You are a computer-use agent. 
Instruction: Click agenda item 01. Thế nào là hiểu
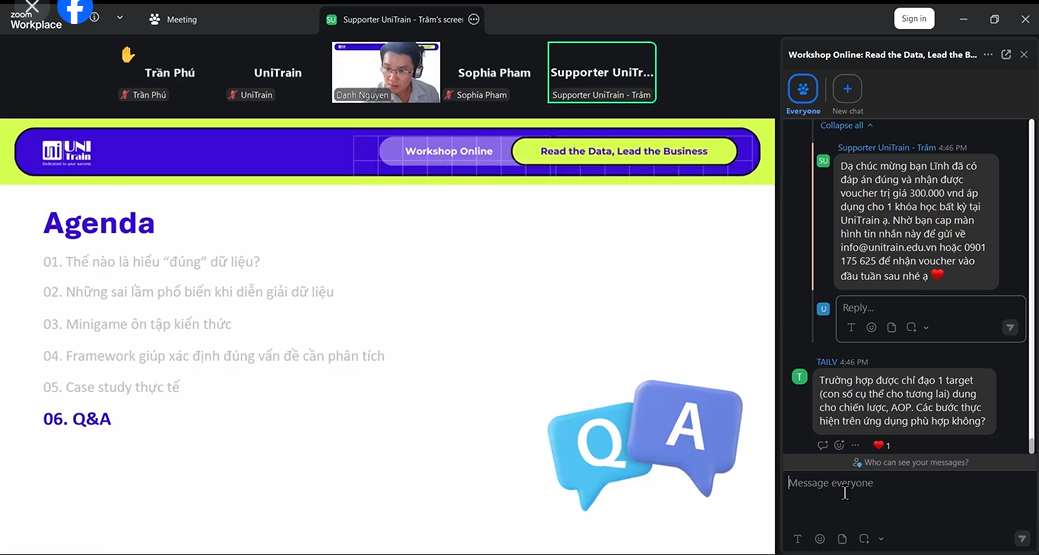[x=152, y=262]
